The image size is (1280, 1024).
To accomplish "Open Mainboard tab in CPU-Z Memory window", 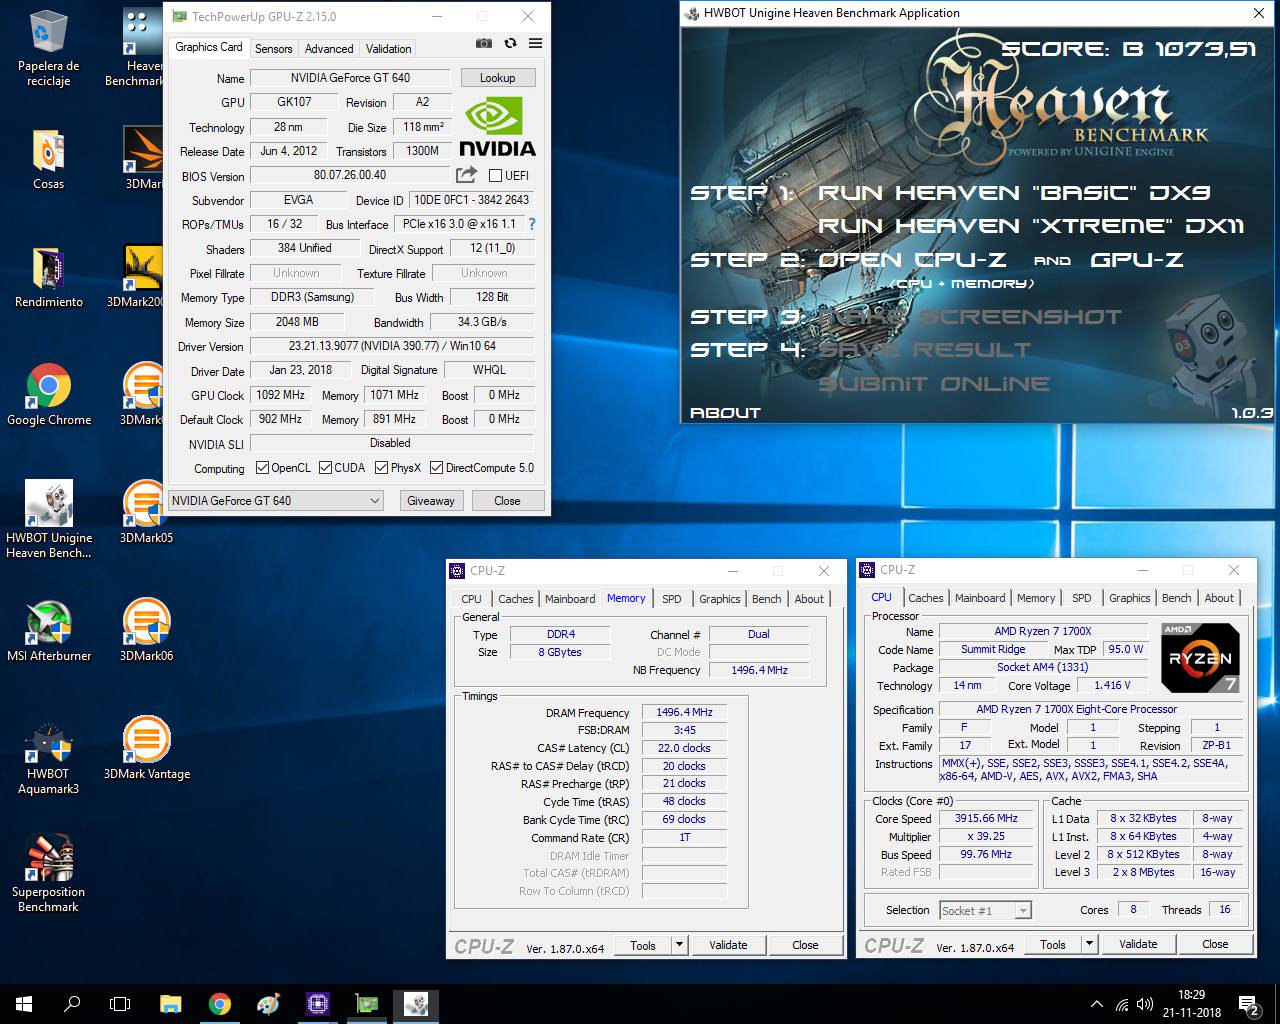I will 570,599.
